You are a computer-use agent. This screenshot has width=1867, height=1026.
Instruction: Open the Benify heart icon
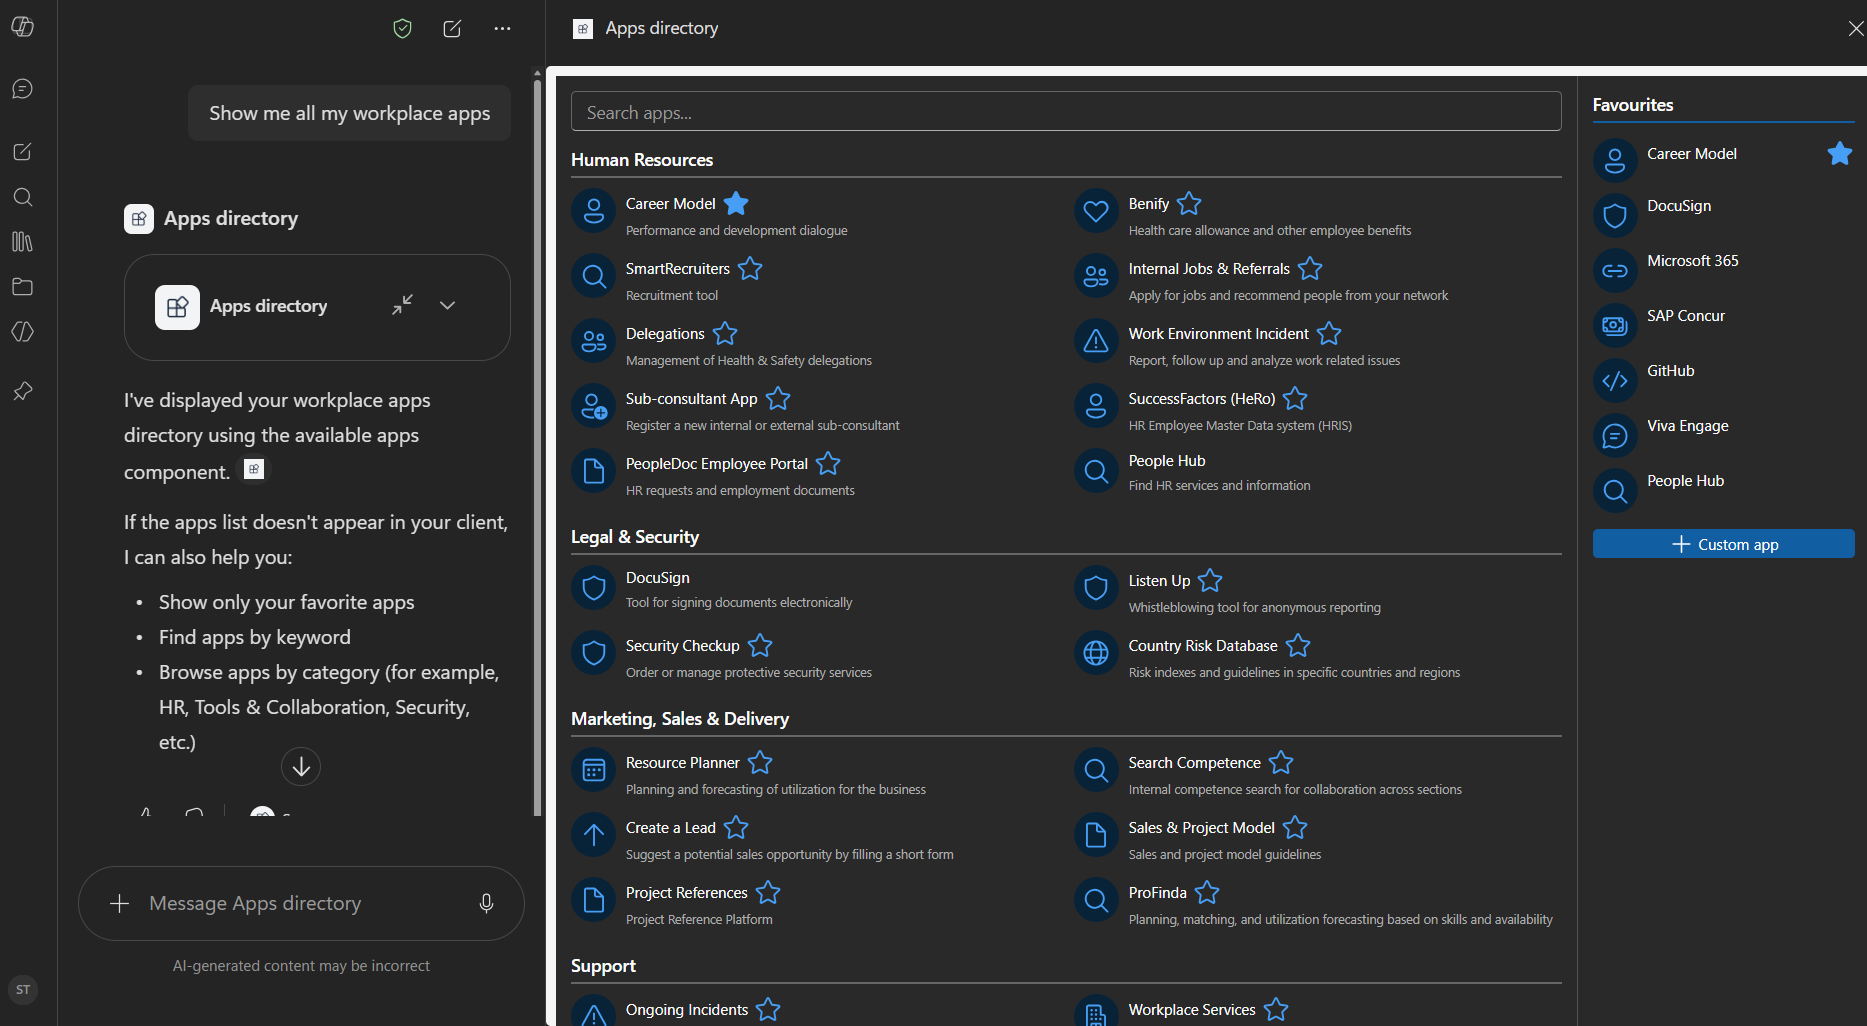pos(1096,211)
